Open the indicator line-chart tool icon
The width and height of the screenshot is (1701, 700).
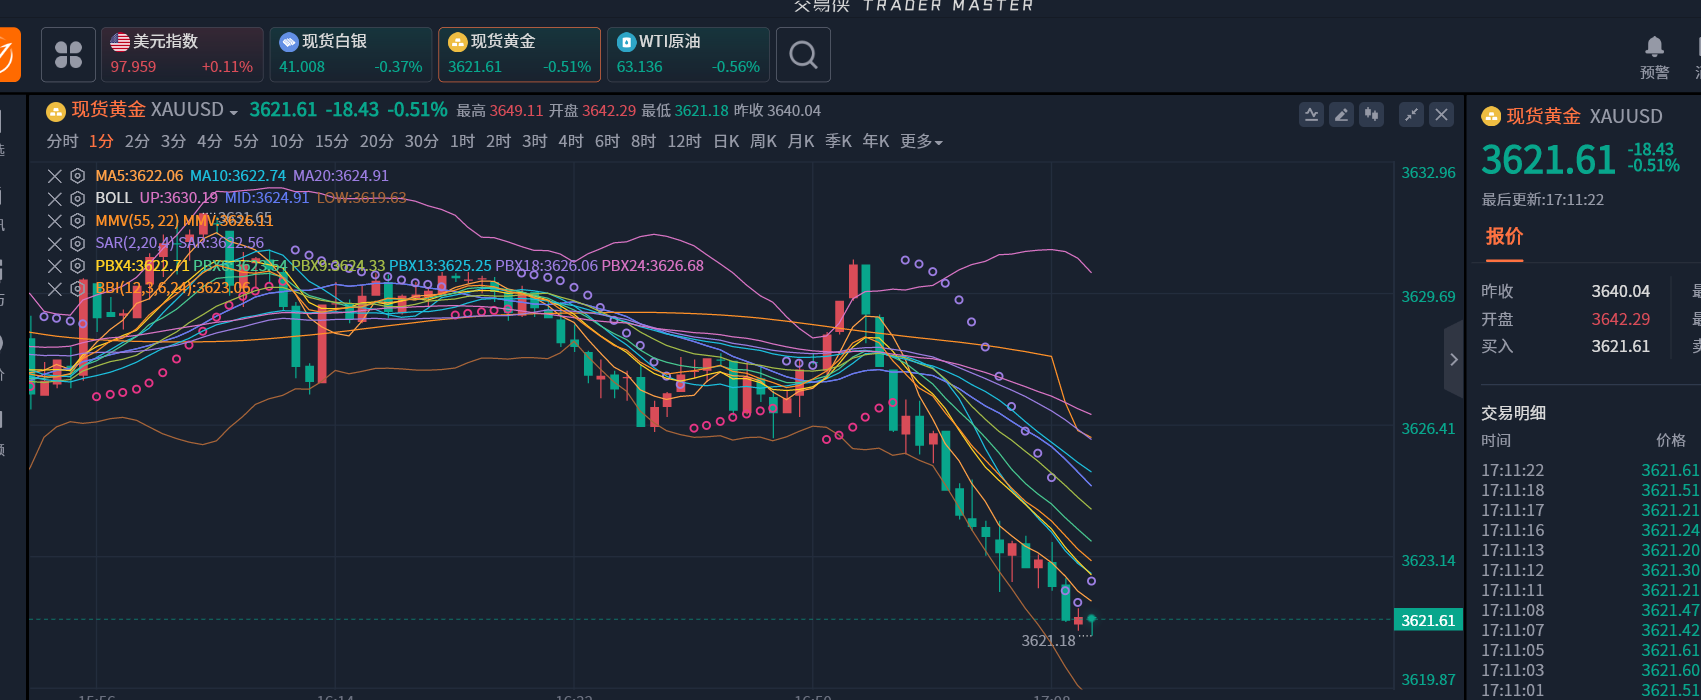pos(1311,114)
